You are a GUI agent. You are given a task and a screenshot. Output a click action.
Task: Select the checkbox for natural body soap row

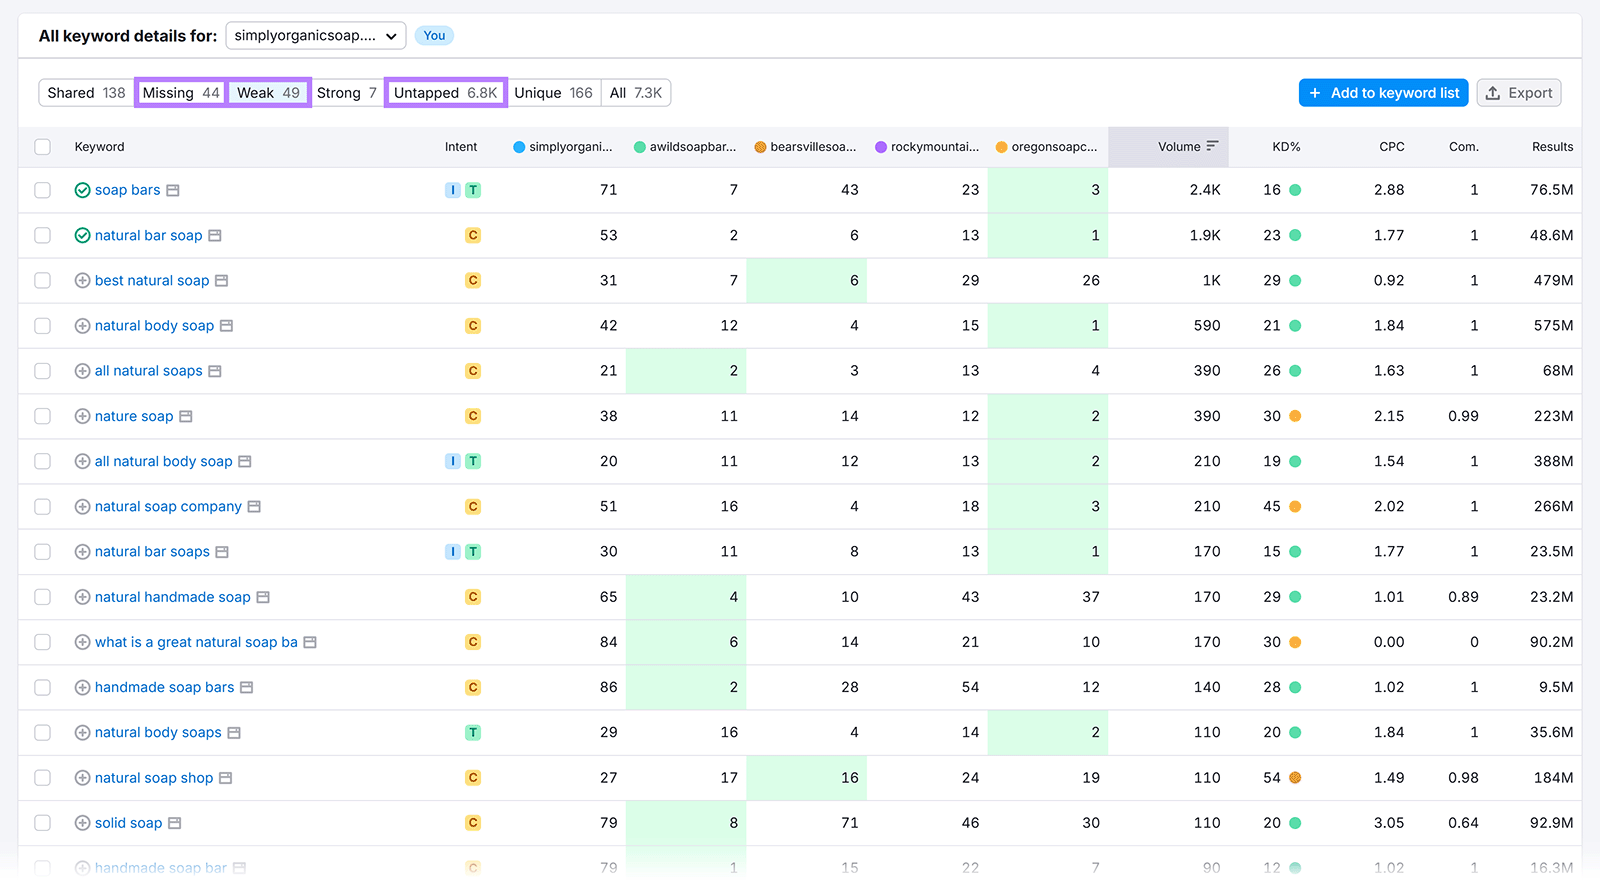(x=42, y=326)
